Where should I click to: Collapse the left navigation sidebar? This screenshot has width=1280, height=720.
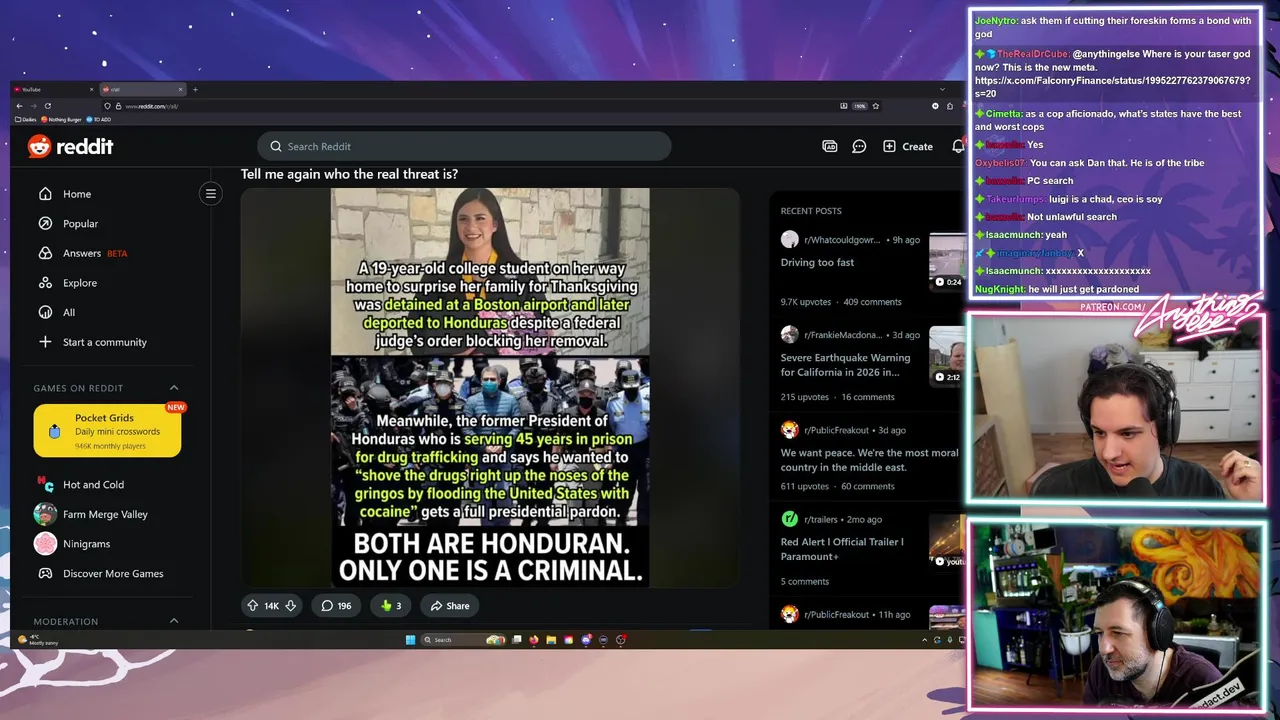pos(211,194)
